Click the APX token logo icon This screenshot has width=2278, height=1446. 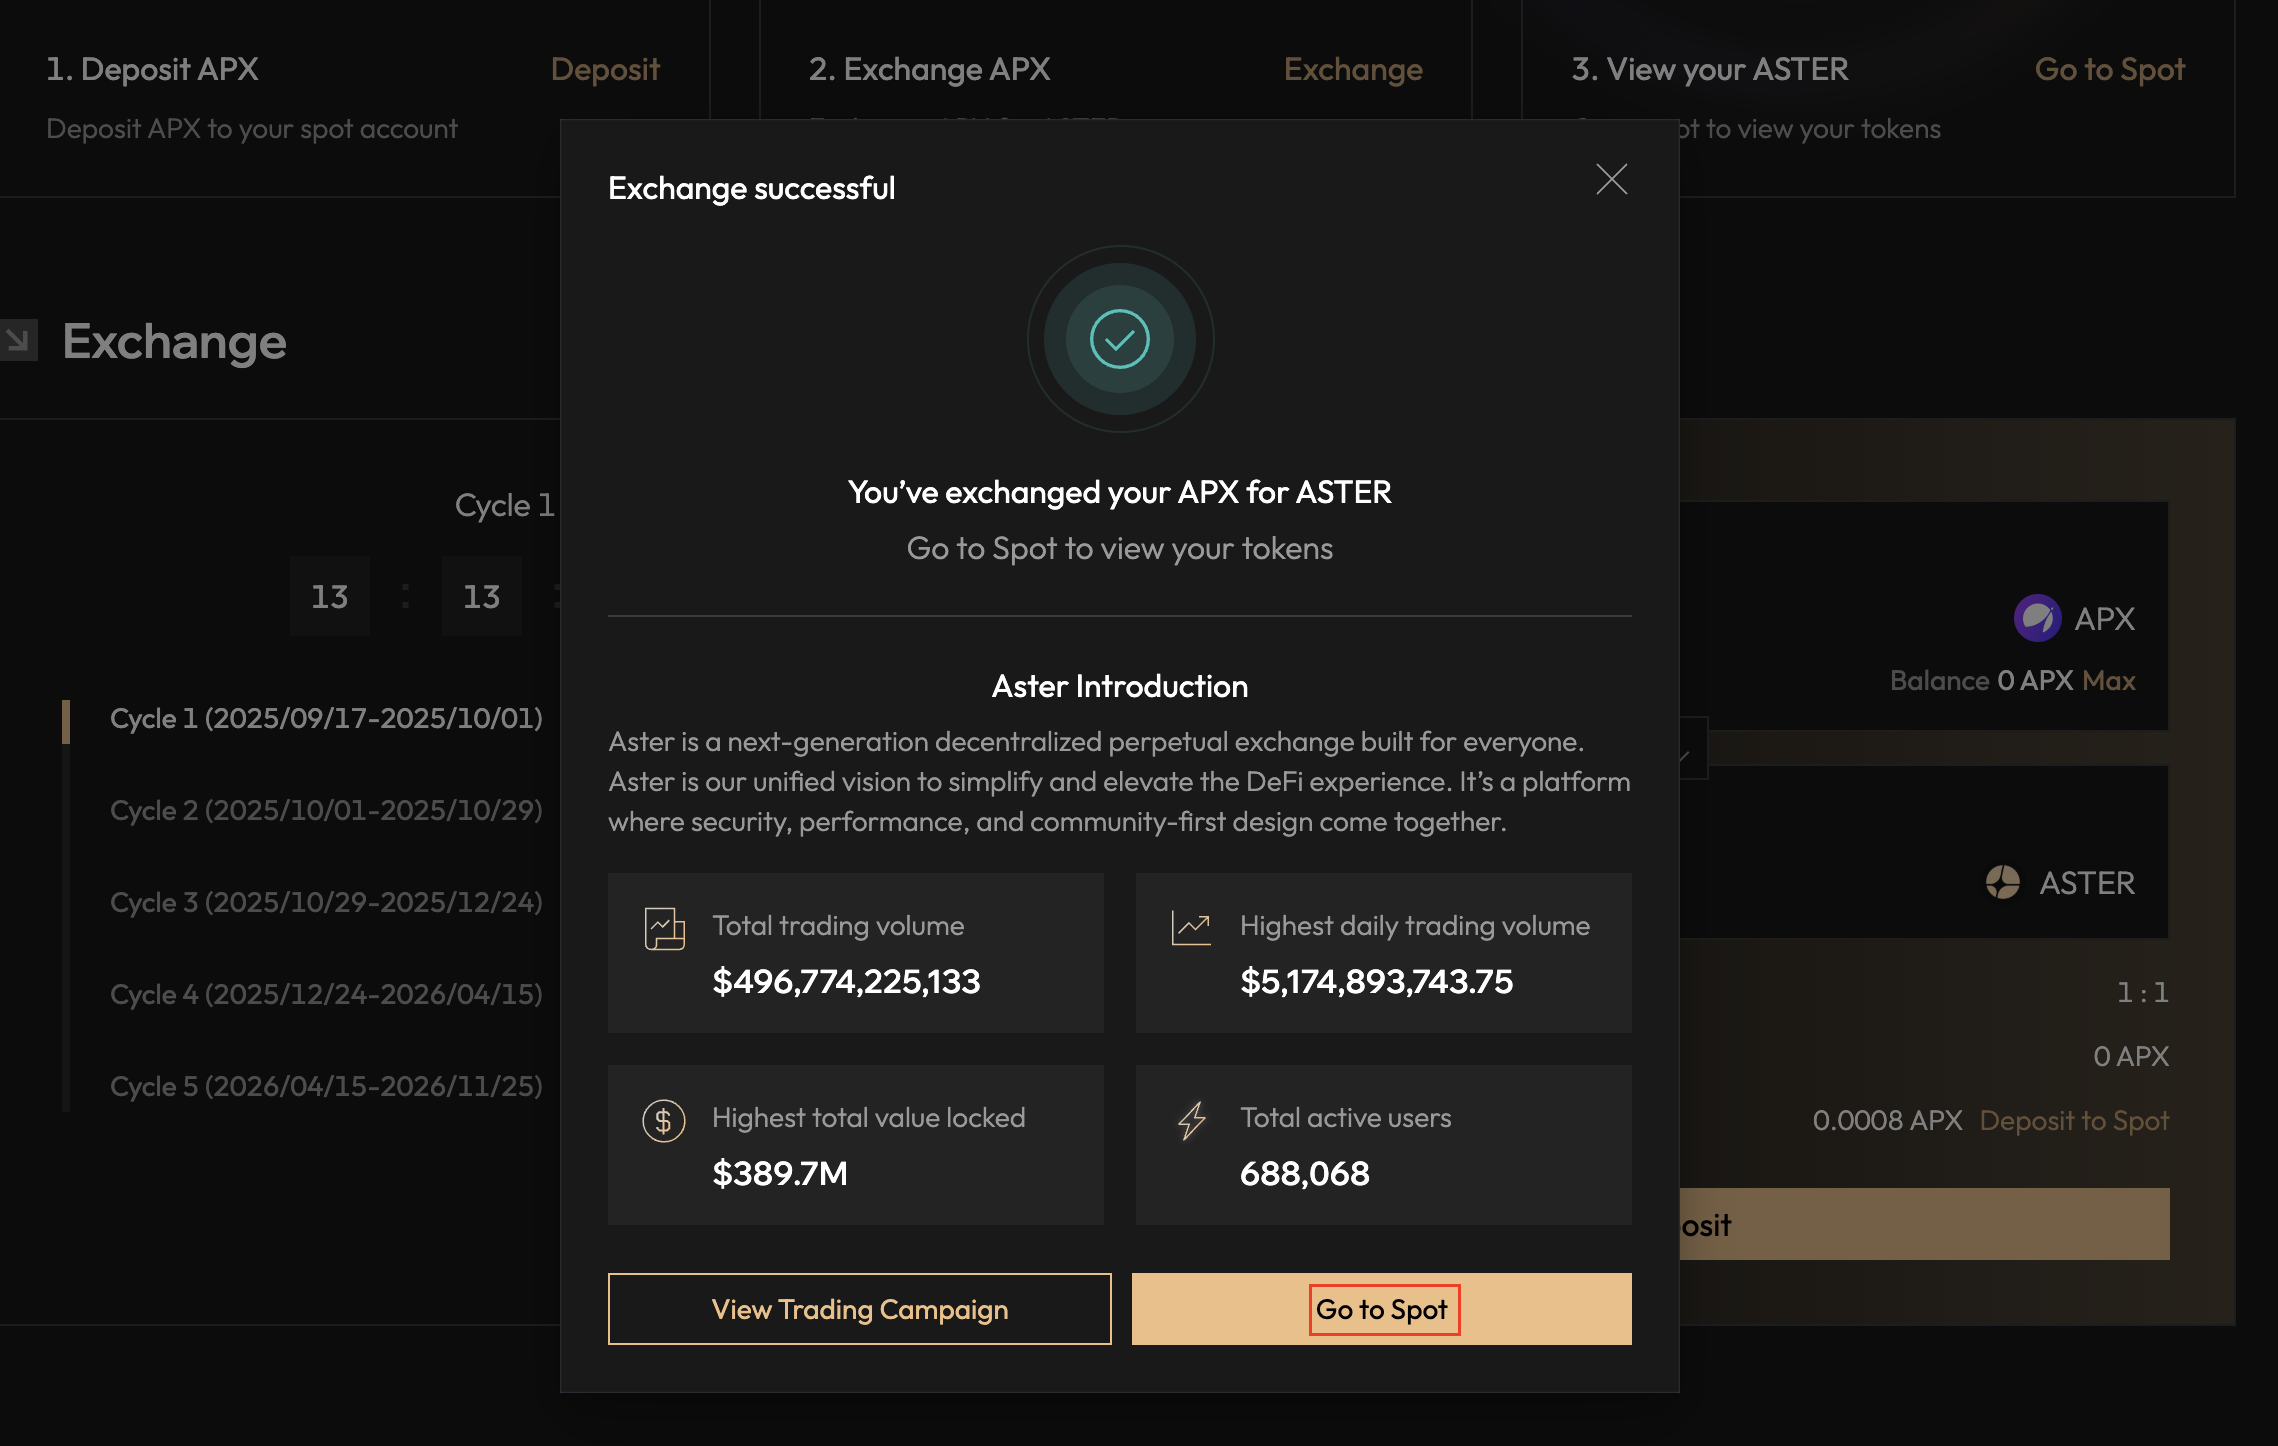coord(2036,619)
